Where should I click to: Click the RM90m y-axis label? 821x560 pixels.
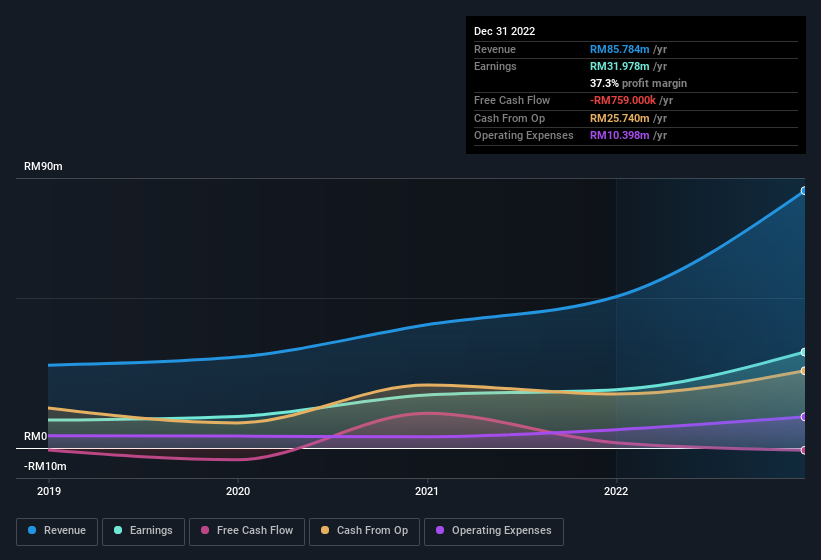pos(43,166)
